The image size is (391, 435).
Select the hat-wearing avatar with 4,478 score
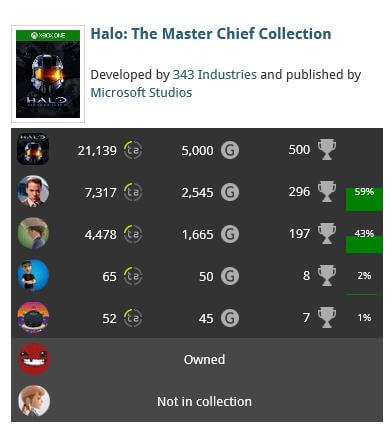click(33, 233)
